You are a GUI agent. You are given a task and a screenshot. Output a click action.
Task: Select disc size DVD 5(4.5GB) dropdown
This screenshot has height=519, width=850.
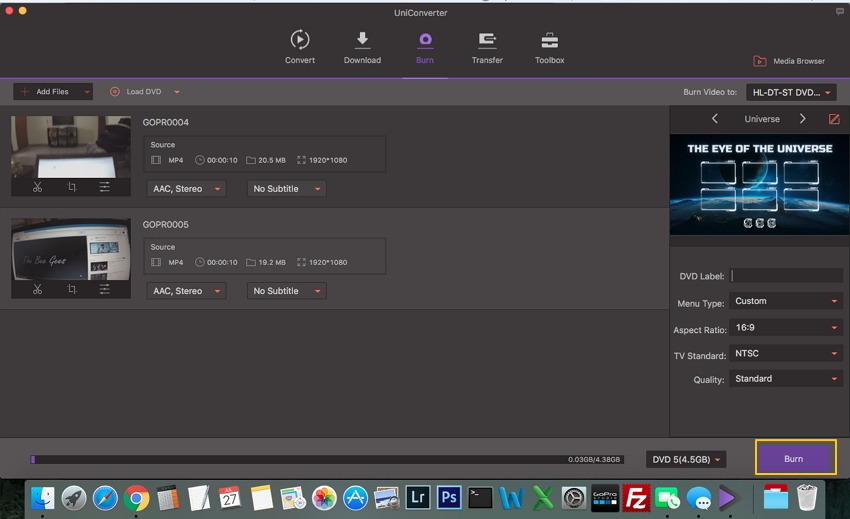point(686,459)
